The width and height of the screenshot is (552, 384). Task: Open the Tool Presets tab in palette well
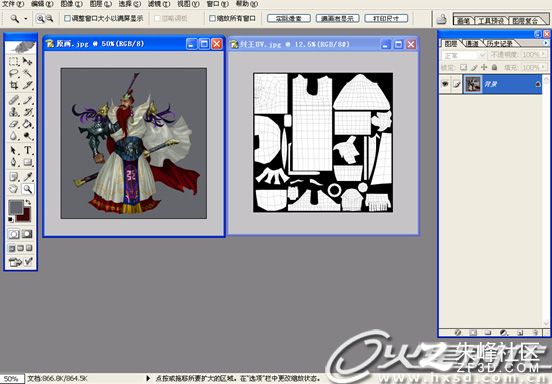[x=490, y=21]
